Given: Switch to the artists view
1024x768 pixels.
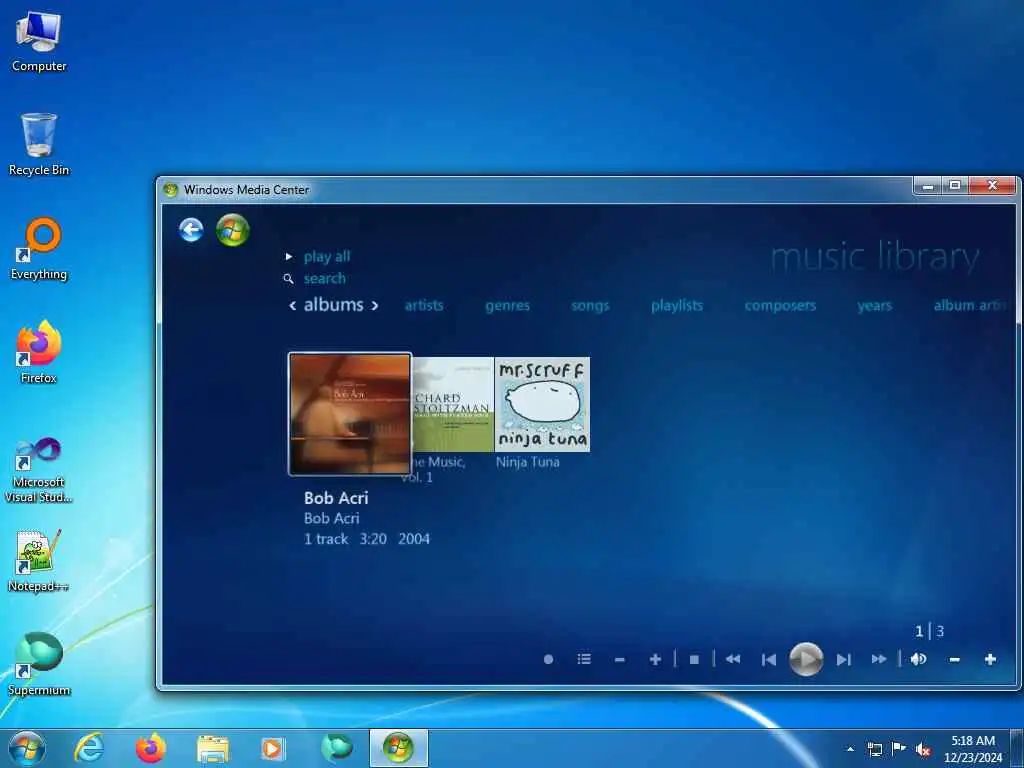Looking at the screenshot, I should (424, 306).
